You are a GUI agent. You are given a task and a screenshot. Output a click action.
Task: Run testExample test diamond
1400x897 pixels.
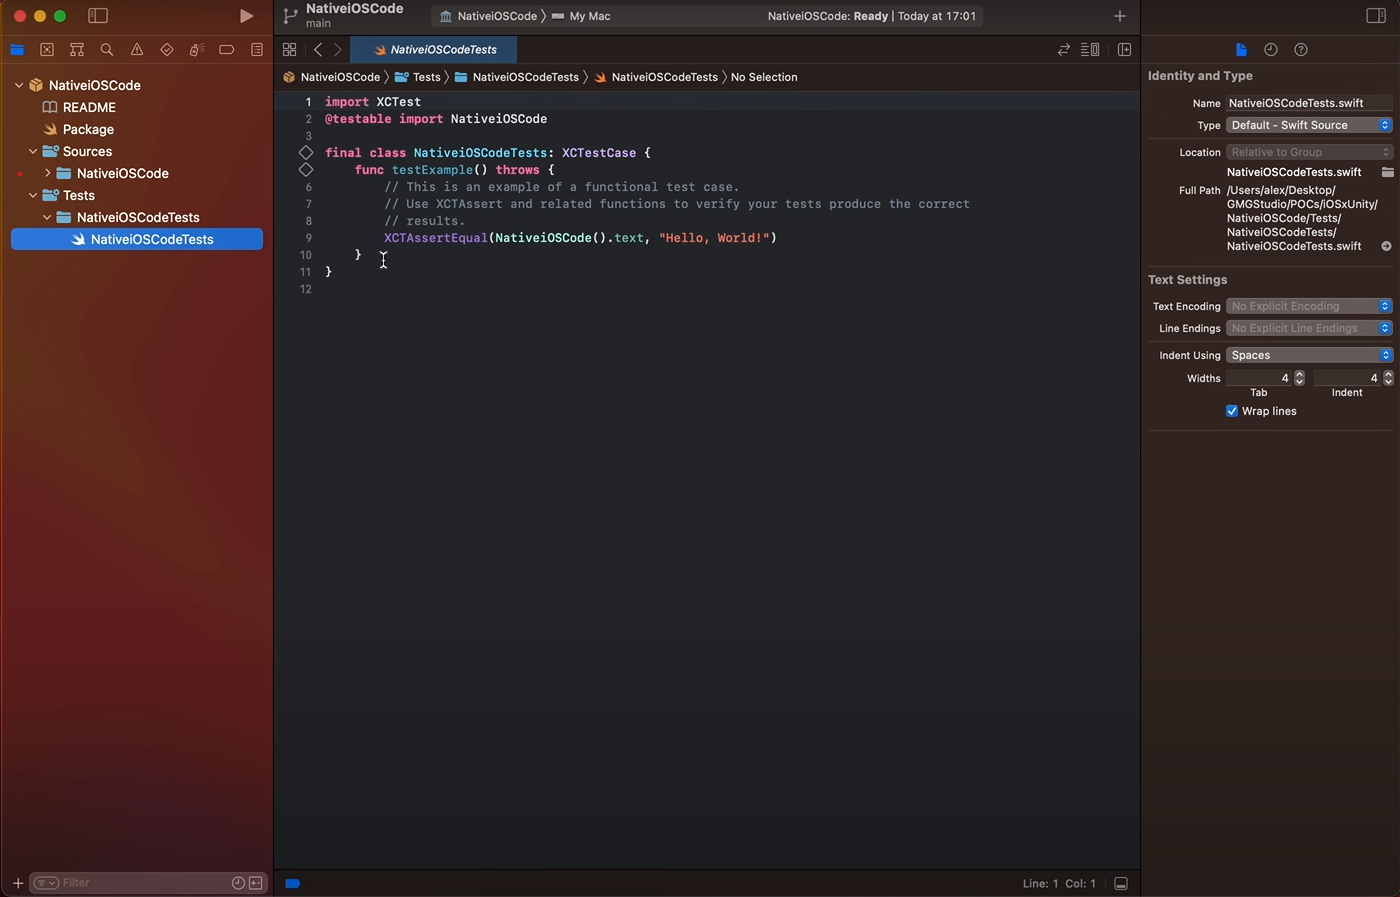[306, 170]
